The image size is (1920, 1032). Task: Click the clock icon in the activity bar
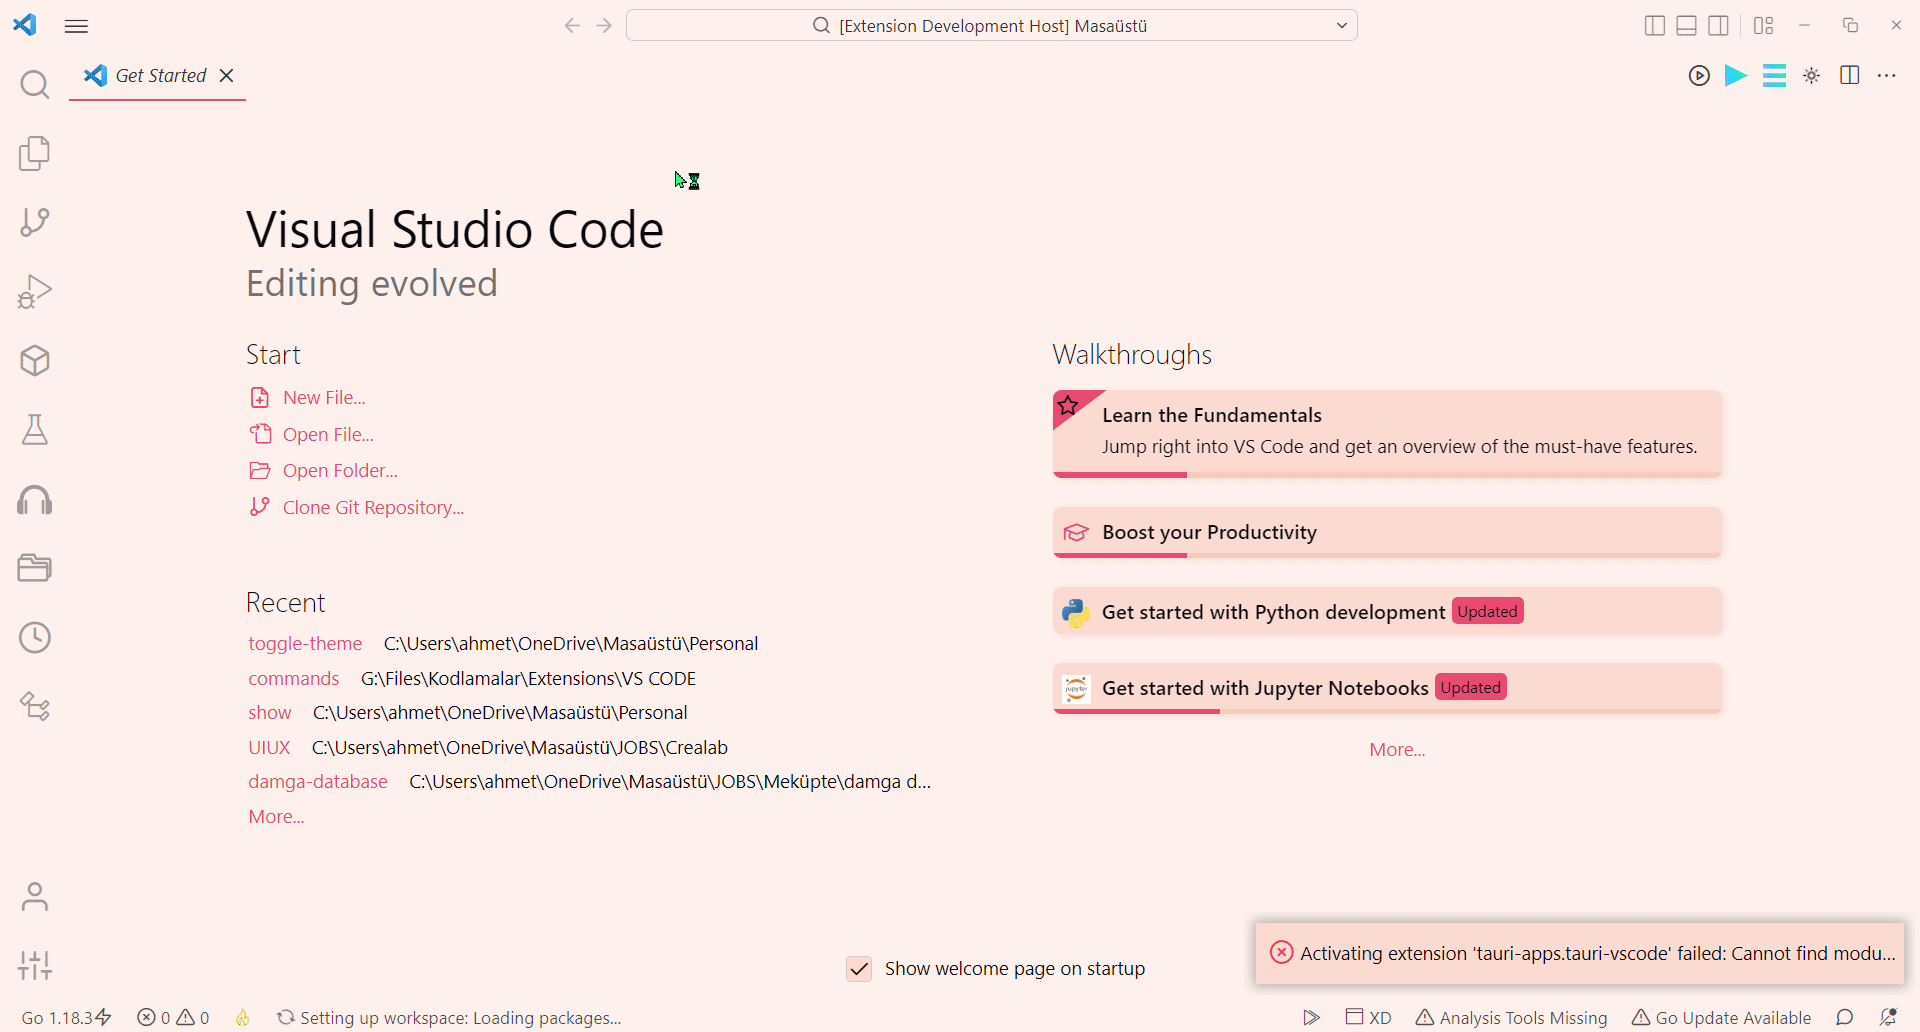(35, 637)
